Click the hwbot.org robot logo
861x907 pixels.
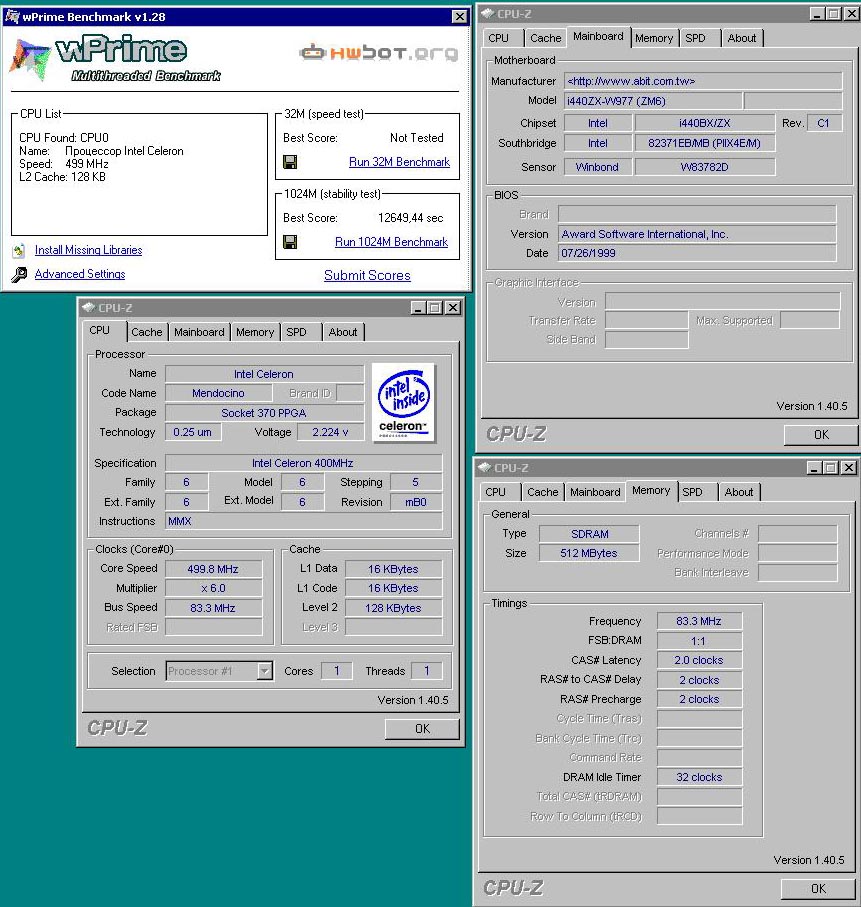[312, 53]
